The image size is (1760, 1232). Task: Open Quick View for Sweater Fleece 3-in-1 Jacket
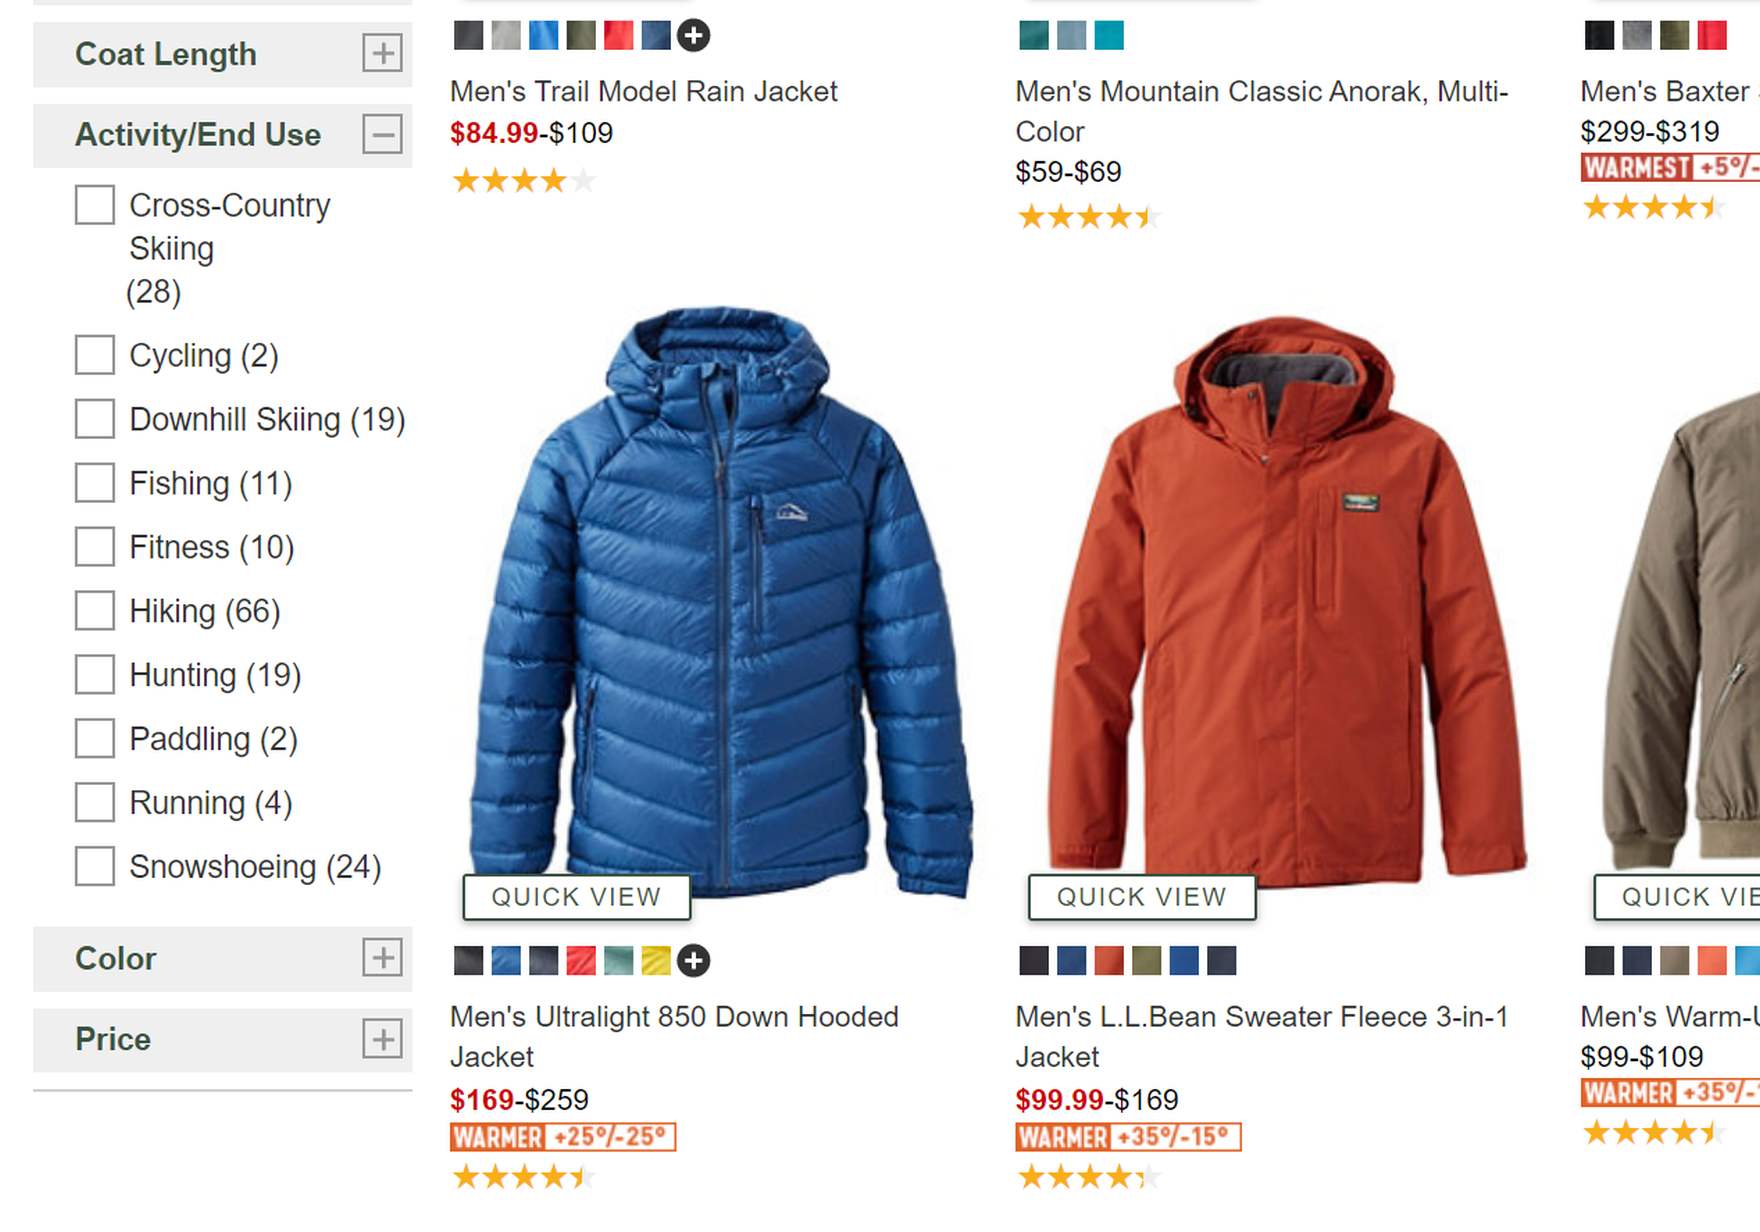[1141, 897]
